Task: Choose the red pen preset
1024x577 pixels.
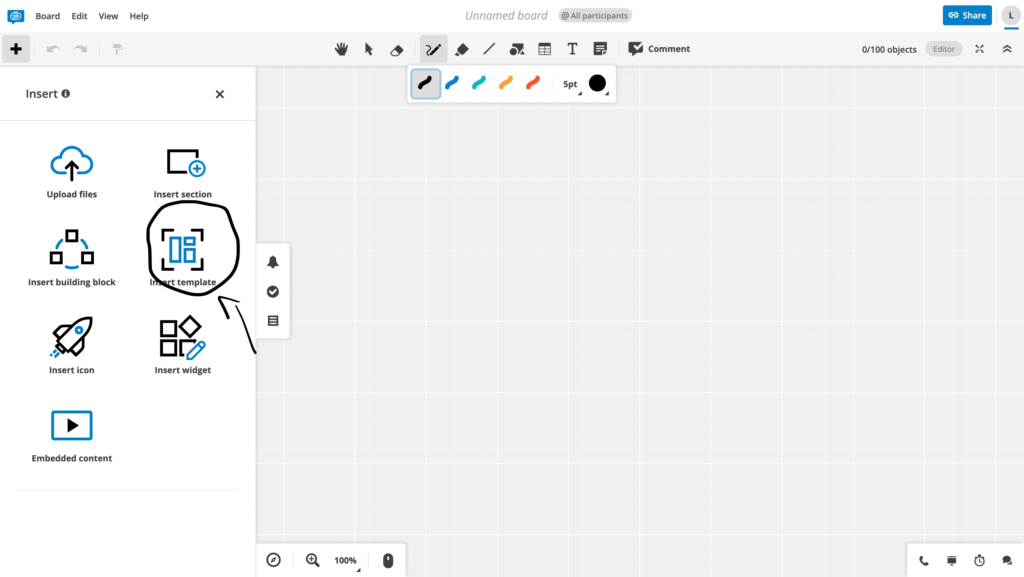Action: [533, 83]
